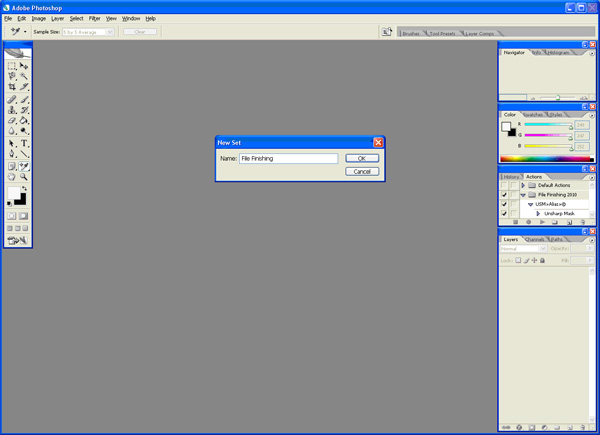
Task: Open the Filter menu
Action: click(94, 18)
